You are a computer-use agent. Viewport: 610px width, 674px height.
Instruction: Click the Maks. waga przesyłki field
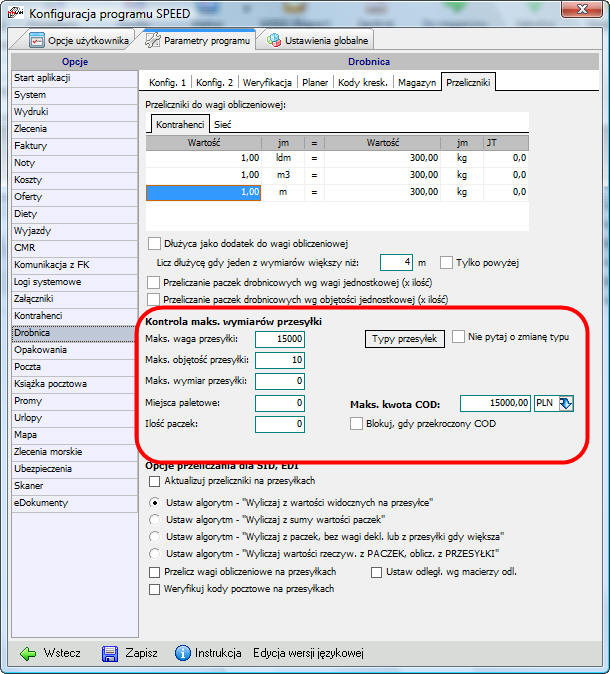click(x=280, y=339)
